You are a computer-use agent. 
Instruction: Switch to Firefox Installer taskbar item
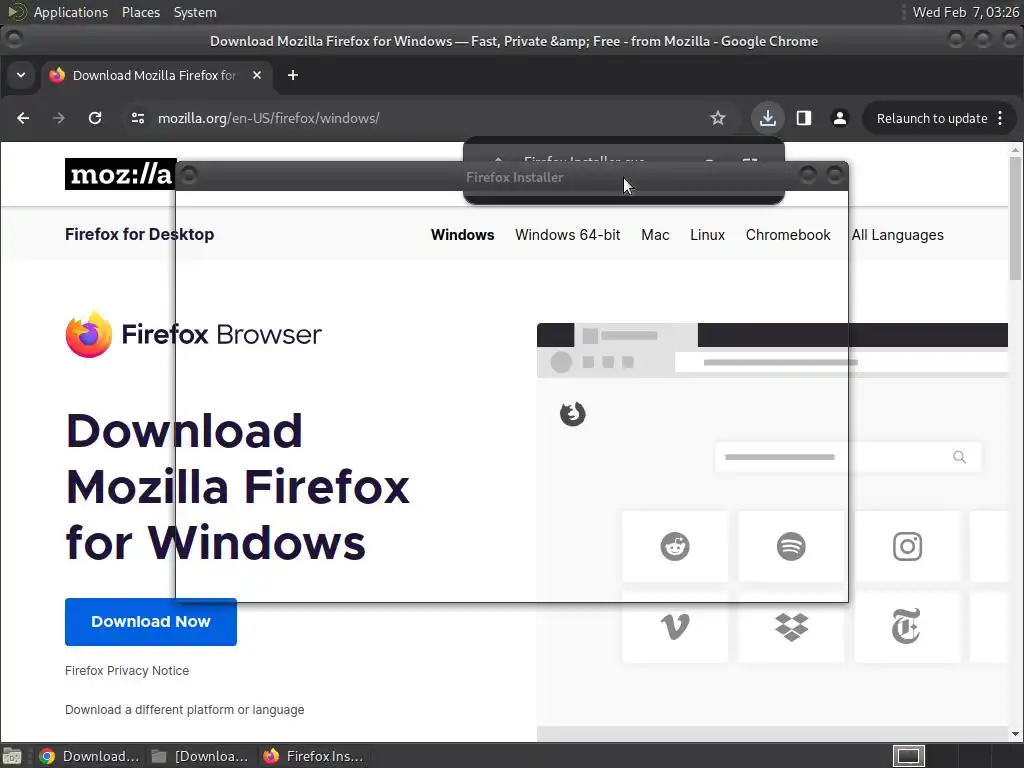(312, 756)
